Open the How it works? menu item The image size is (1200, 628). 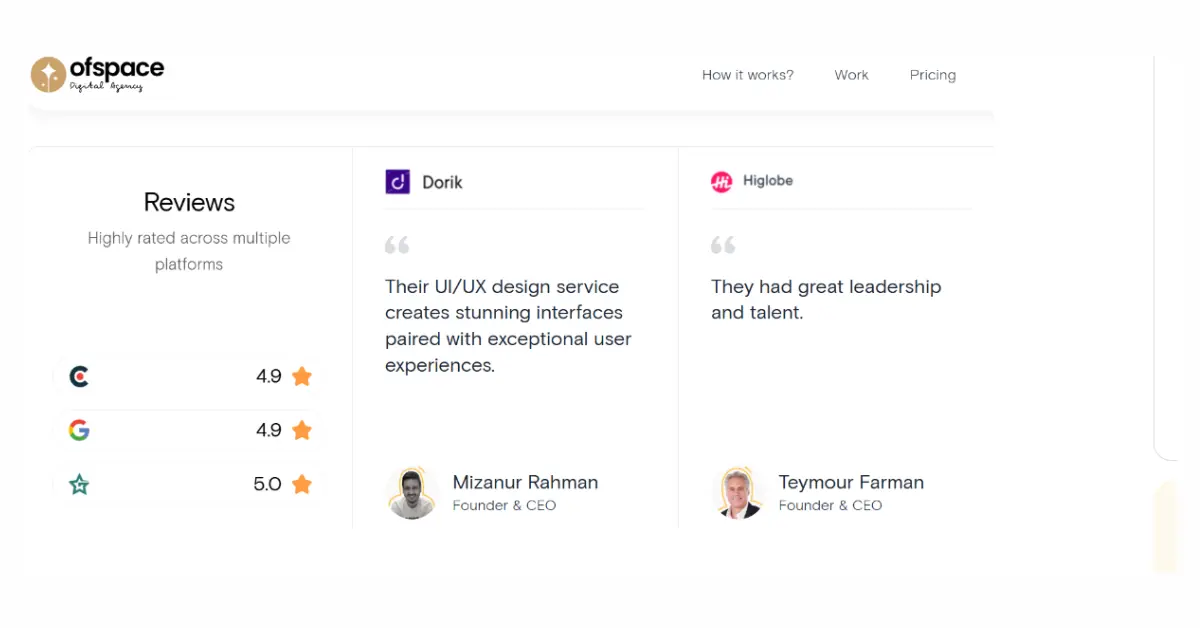coord(747,74)
